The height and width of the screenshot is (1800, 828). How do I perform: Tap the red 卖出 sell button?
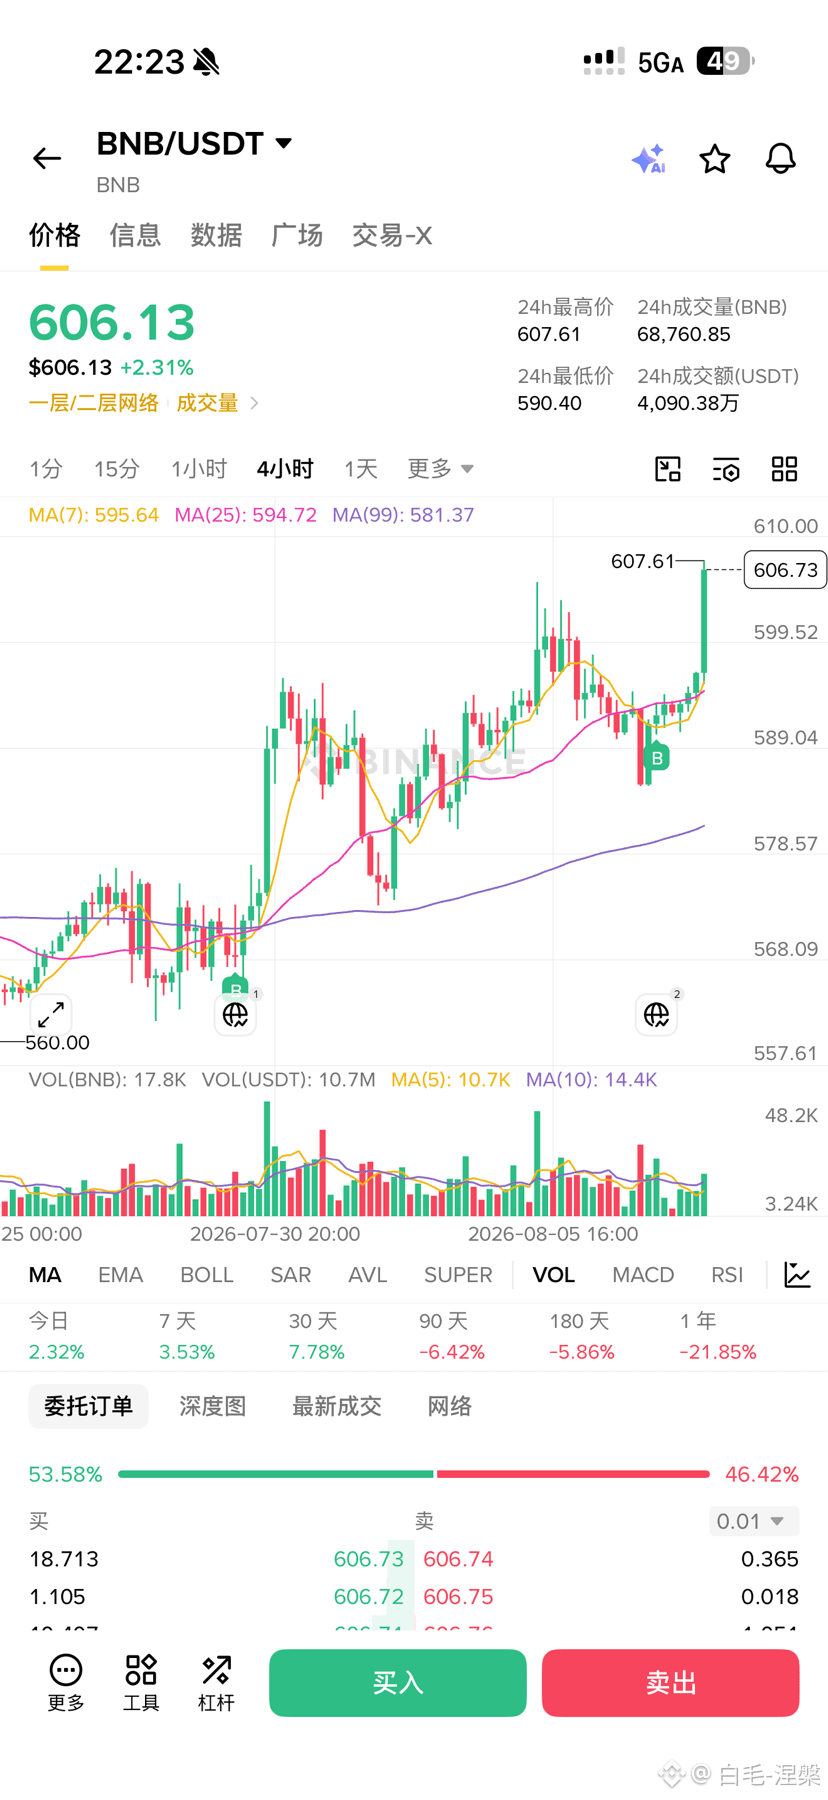tap(671, 1683)
